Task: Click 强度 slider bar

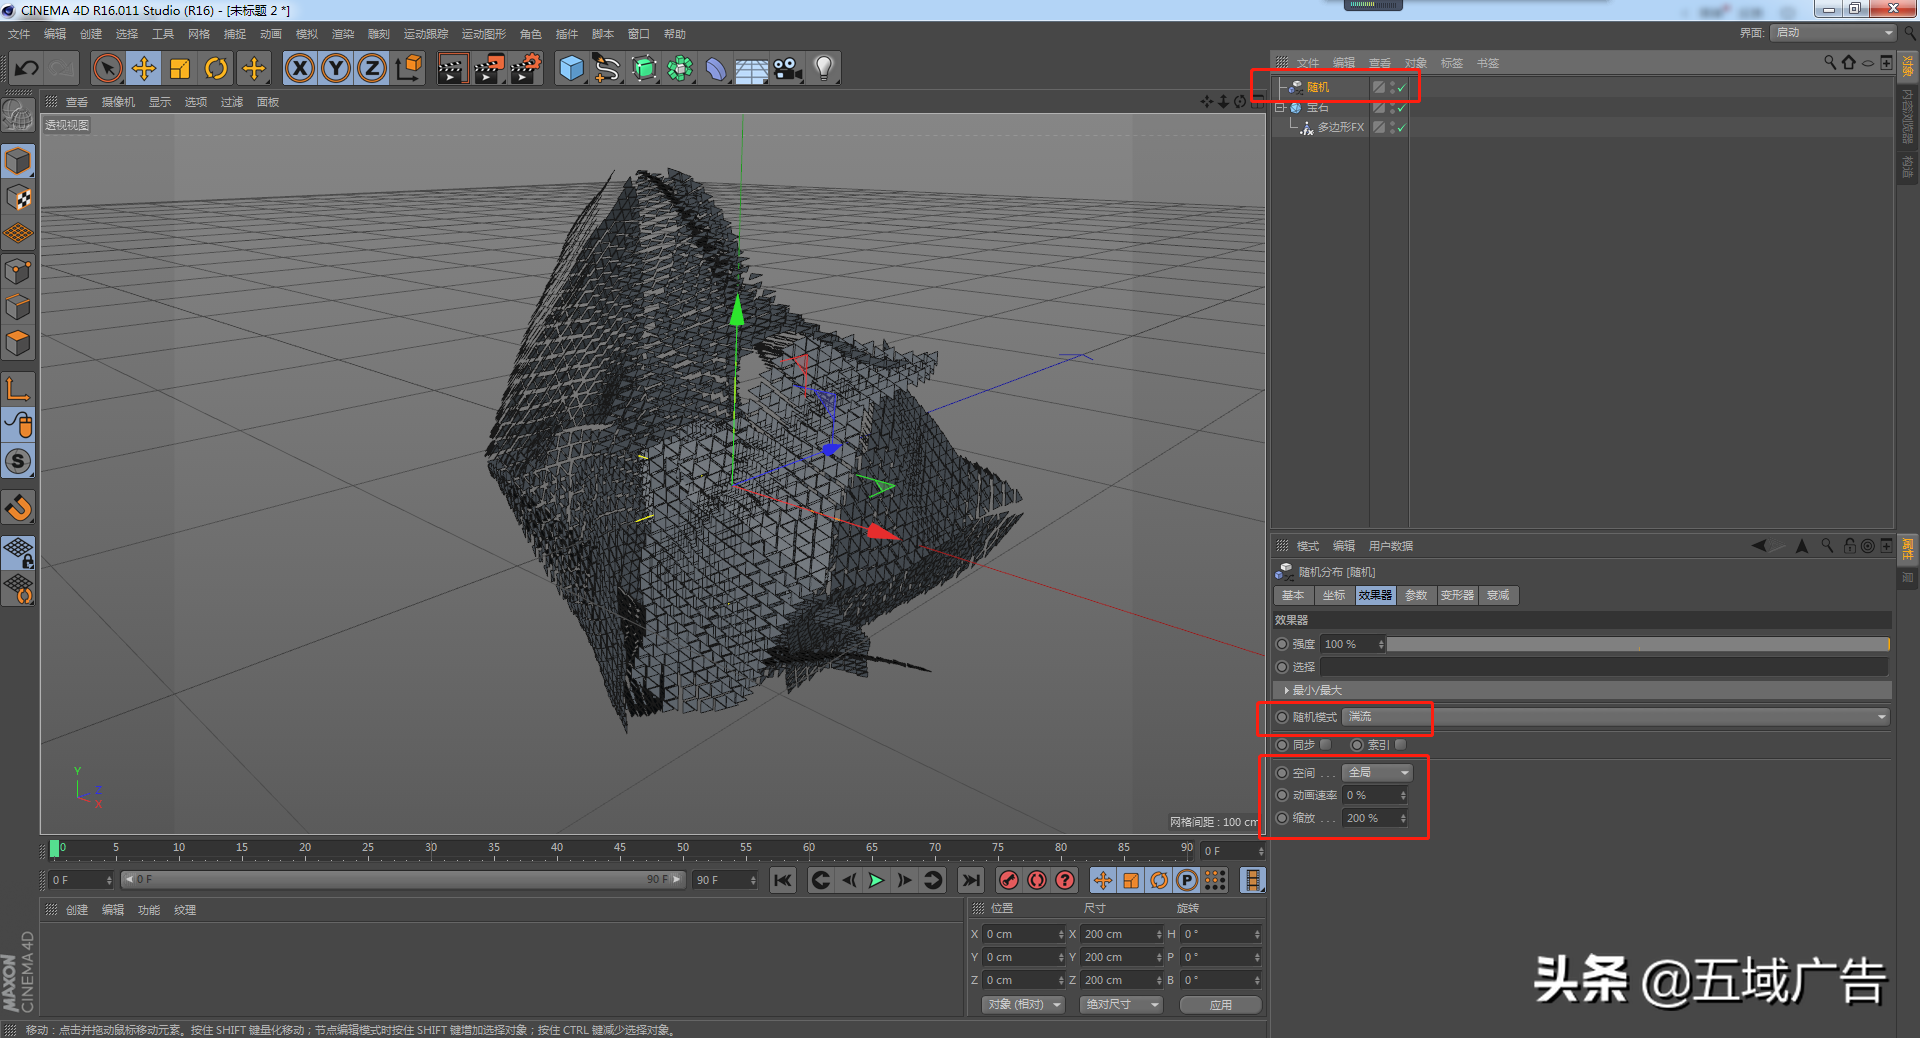Action: click(x=1638, y=644)
